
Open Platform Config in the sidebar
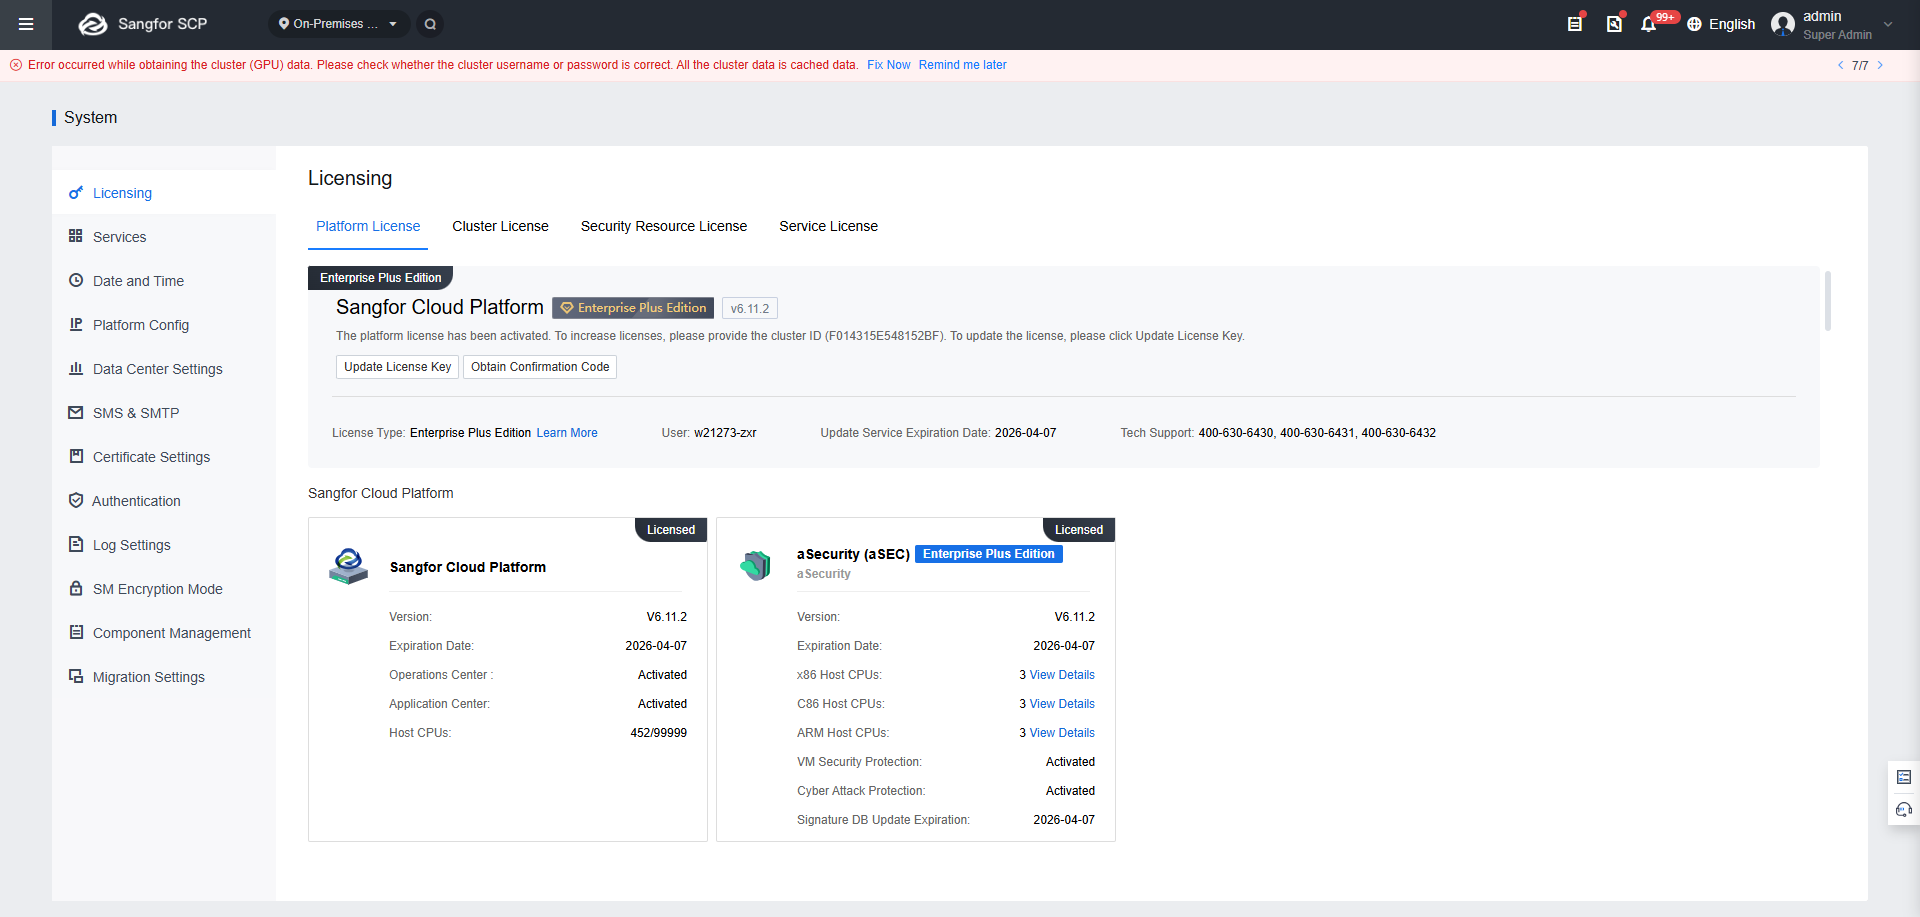click(x=164, y=325)
